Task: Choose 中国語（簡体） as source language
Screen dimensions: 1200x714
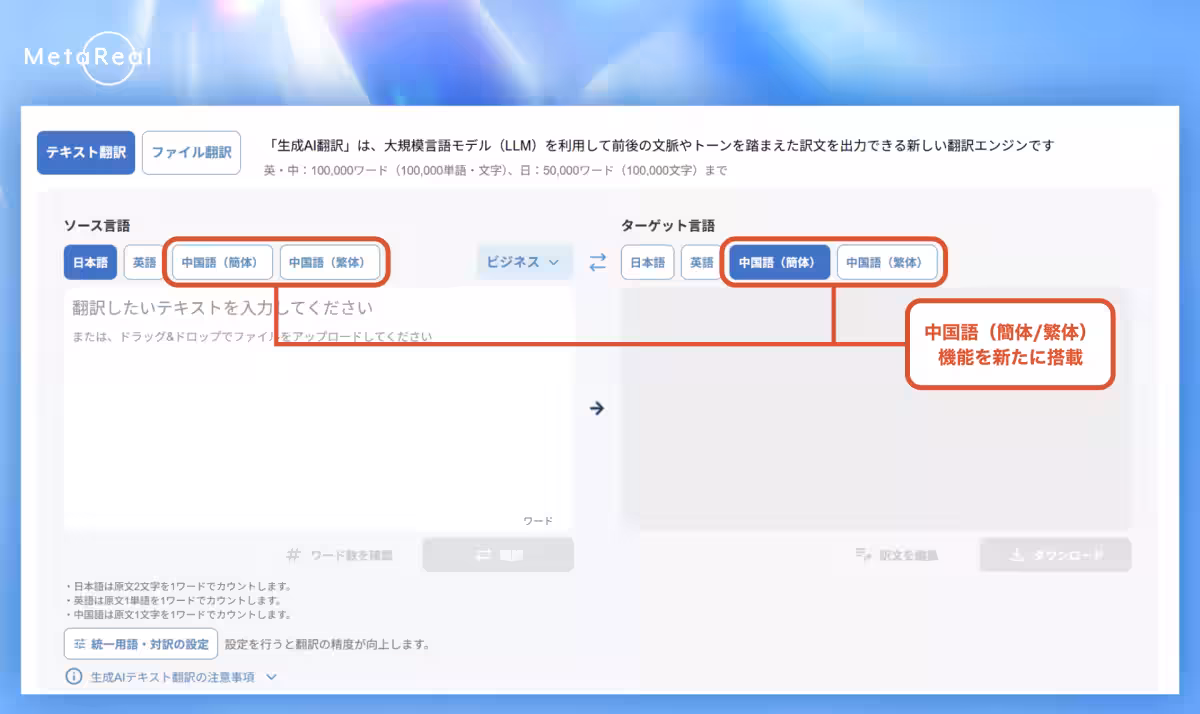Action: point(222,263)
